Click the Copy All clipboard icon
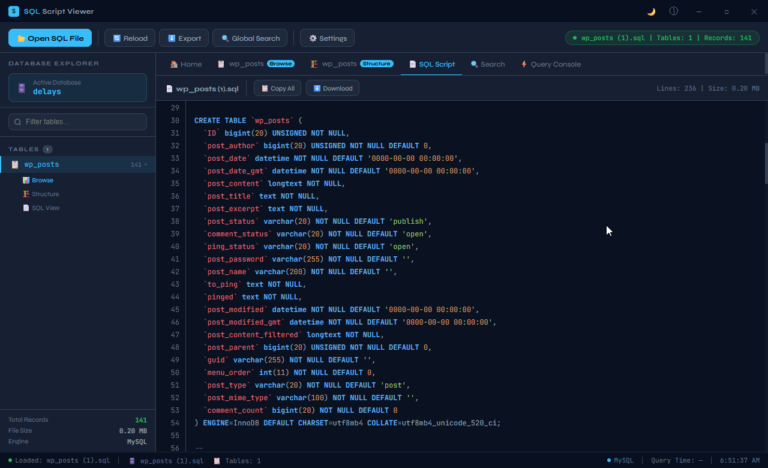The height and width of the screenshot is (468, 768). (x=264, y=88)
